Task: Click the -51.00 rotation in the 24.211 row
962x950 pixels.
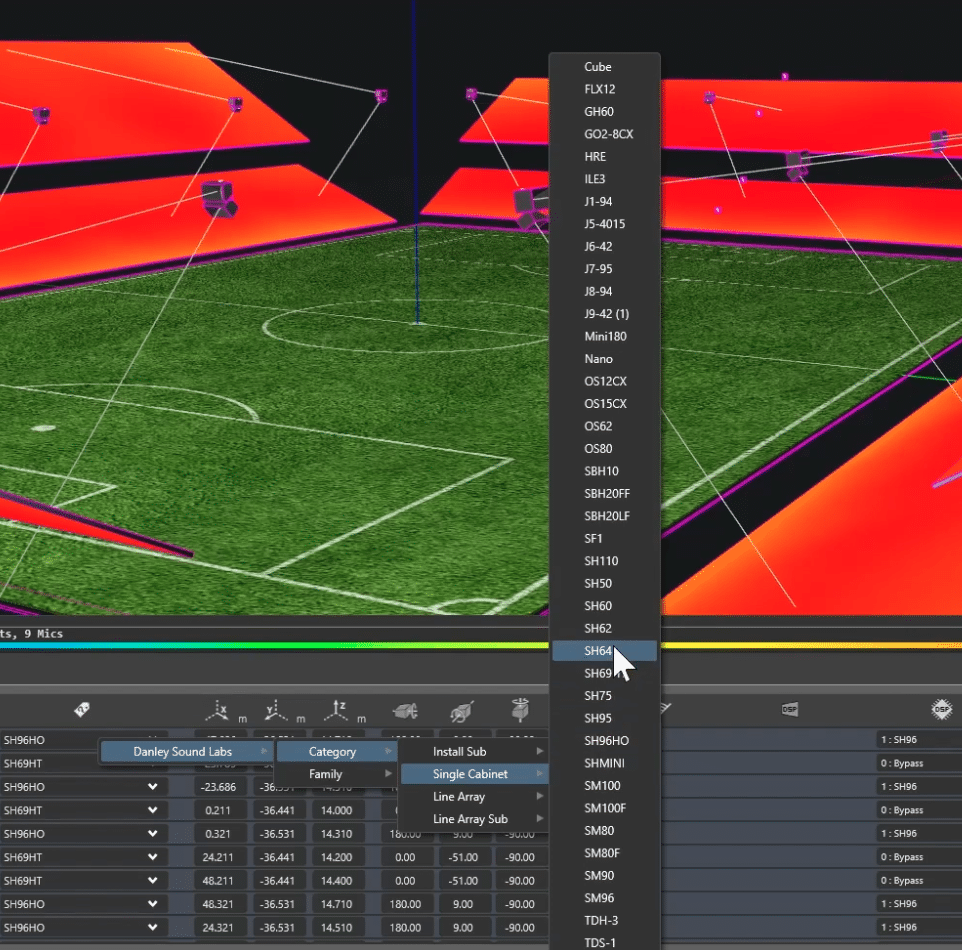Action: click(x=463, y=857)
